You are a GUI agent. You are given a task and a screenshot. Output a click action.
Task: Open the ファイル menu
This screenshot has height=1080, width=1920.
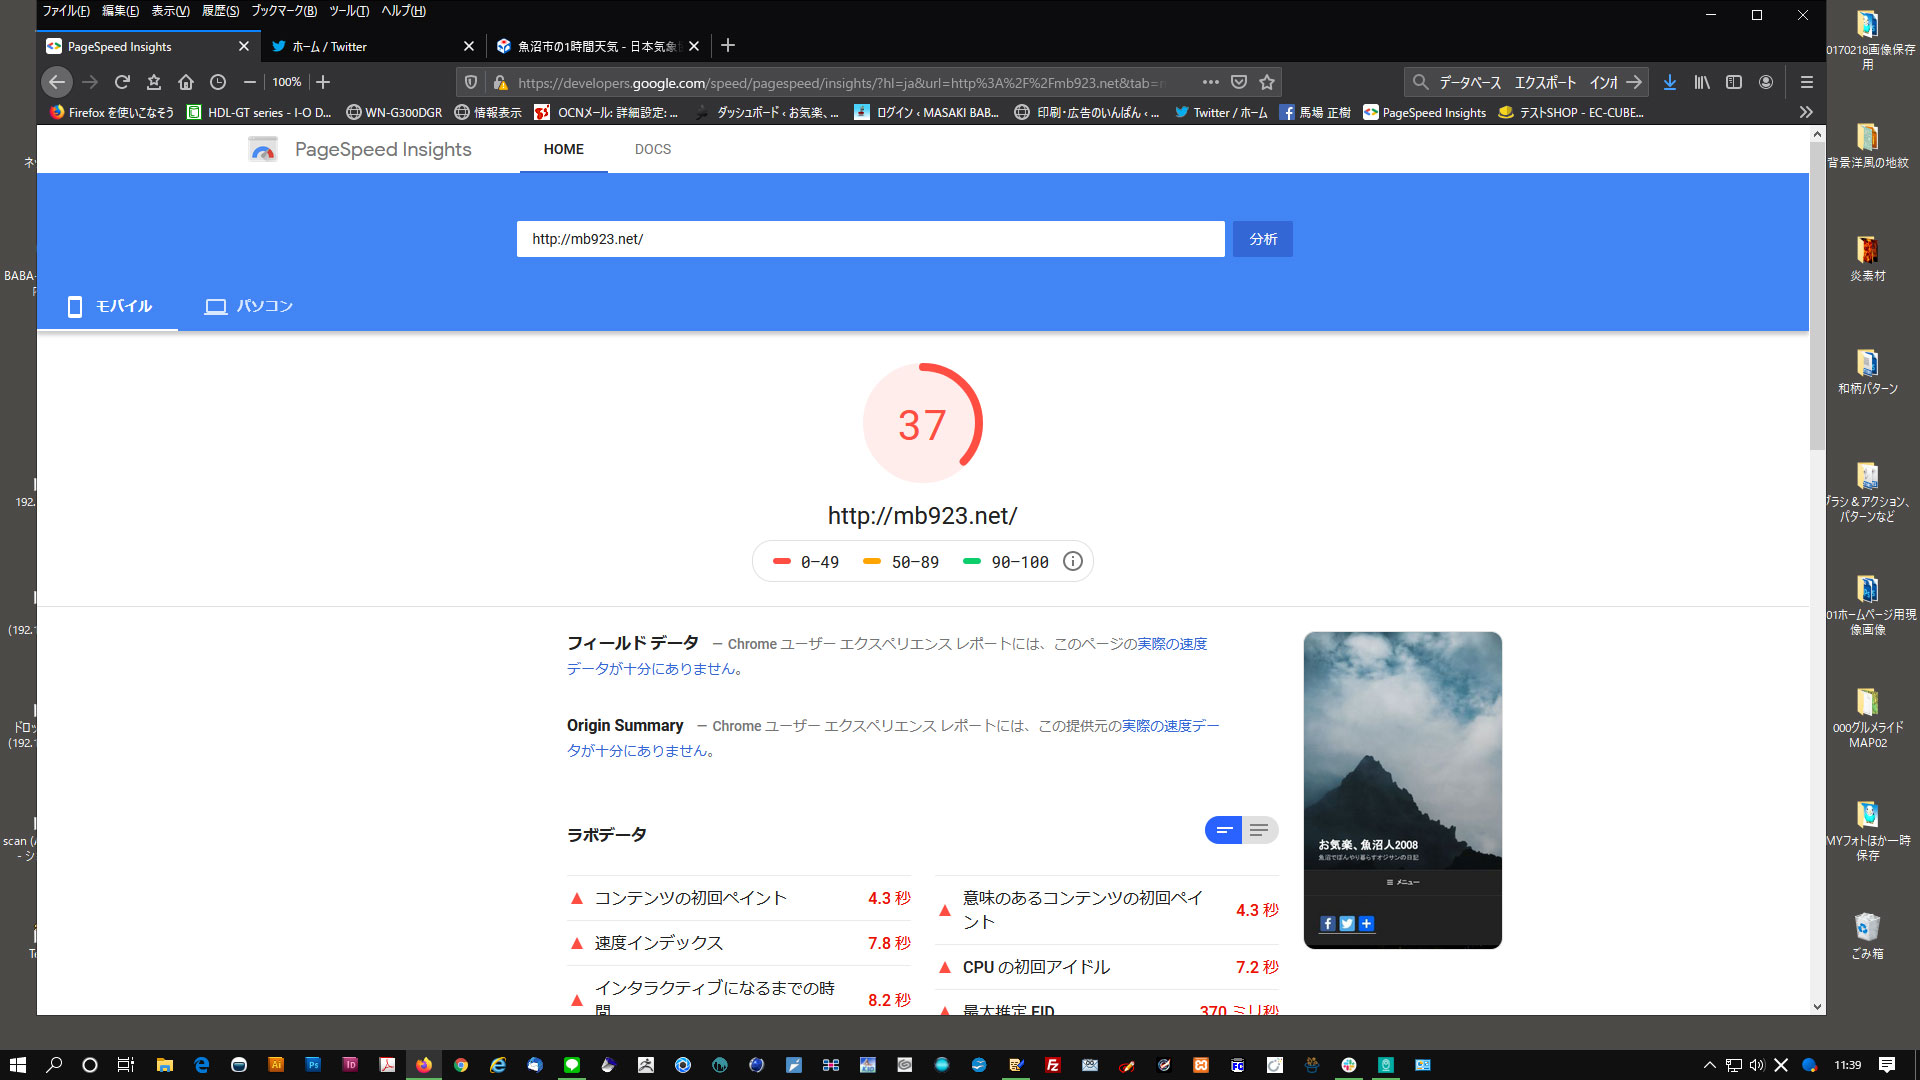pyautogui.click(x=66, y=11)
